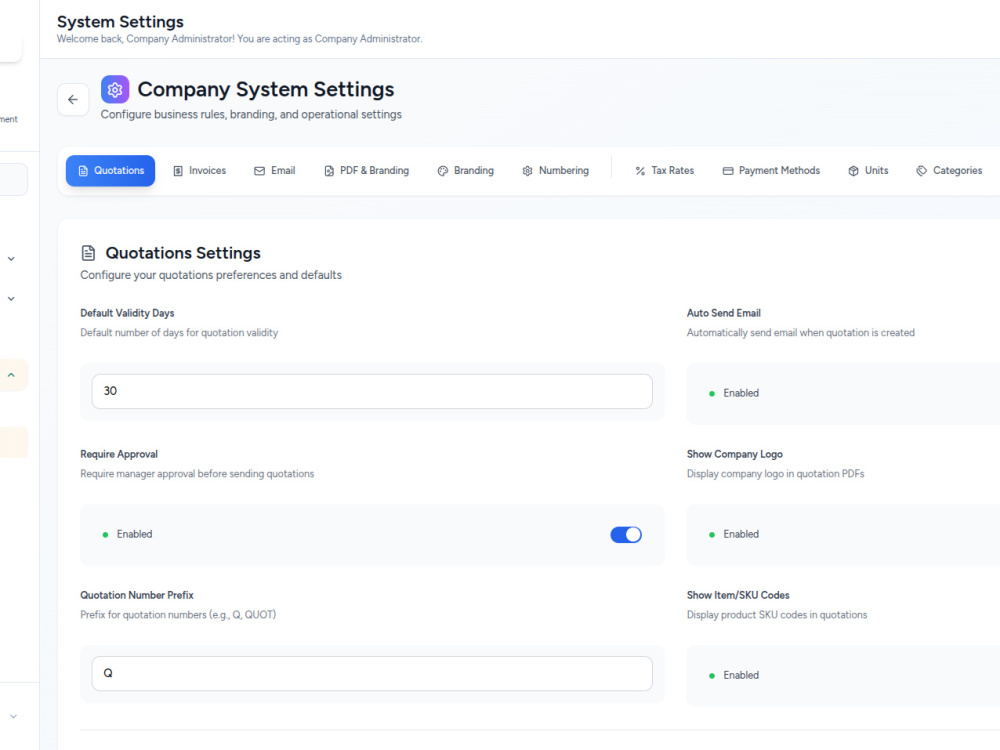
Task: Click the Email envelope icon
Action: click(259, 171)
